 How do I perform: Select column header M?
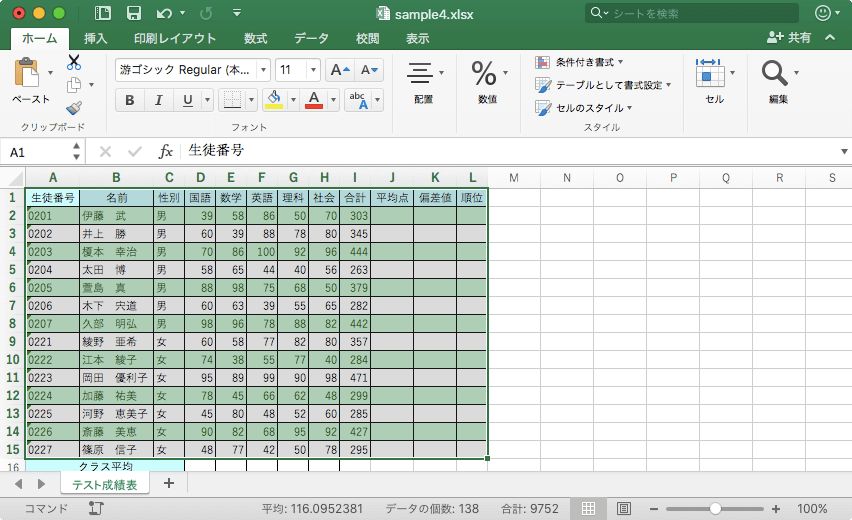pyautogui.click(x=514, y=178)
